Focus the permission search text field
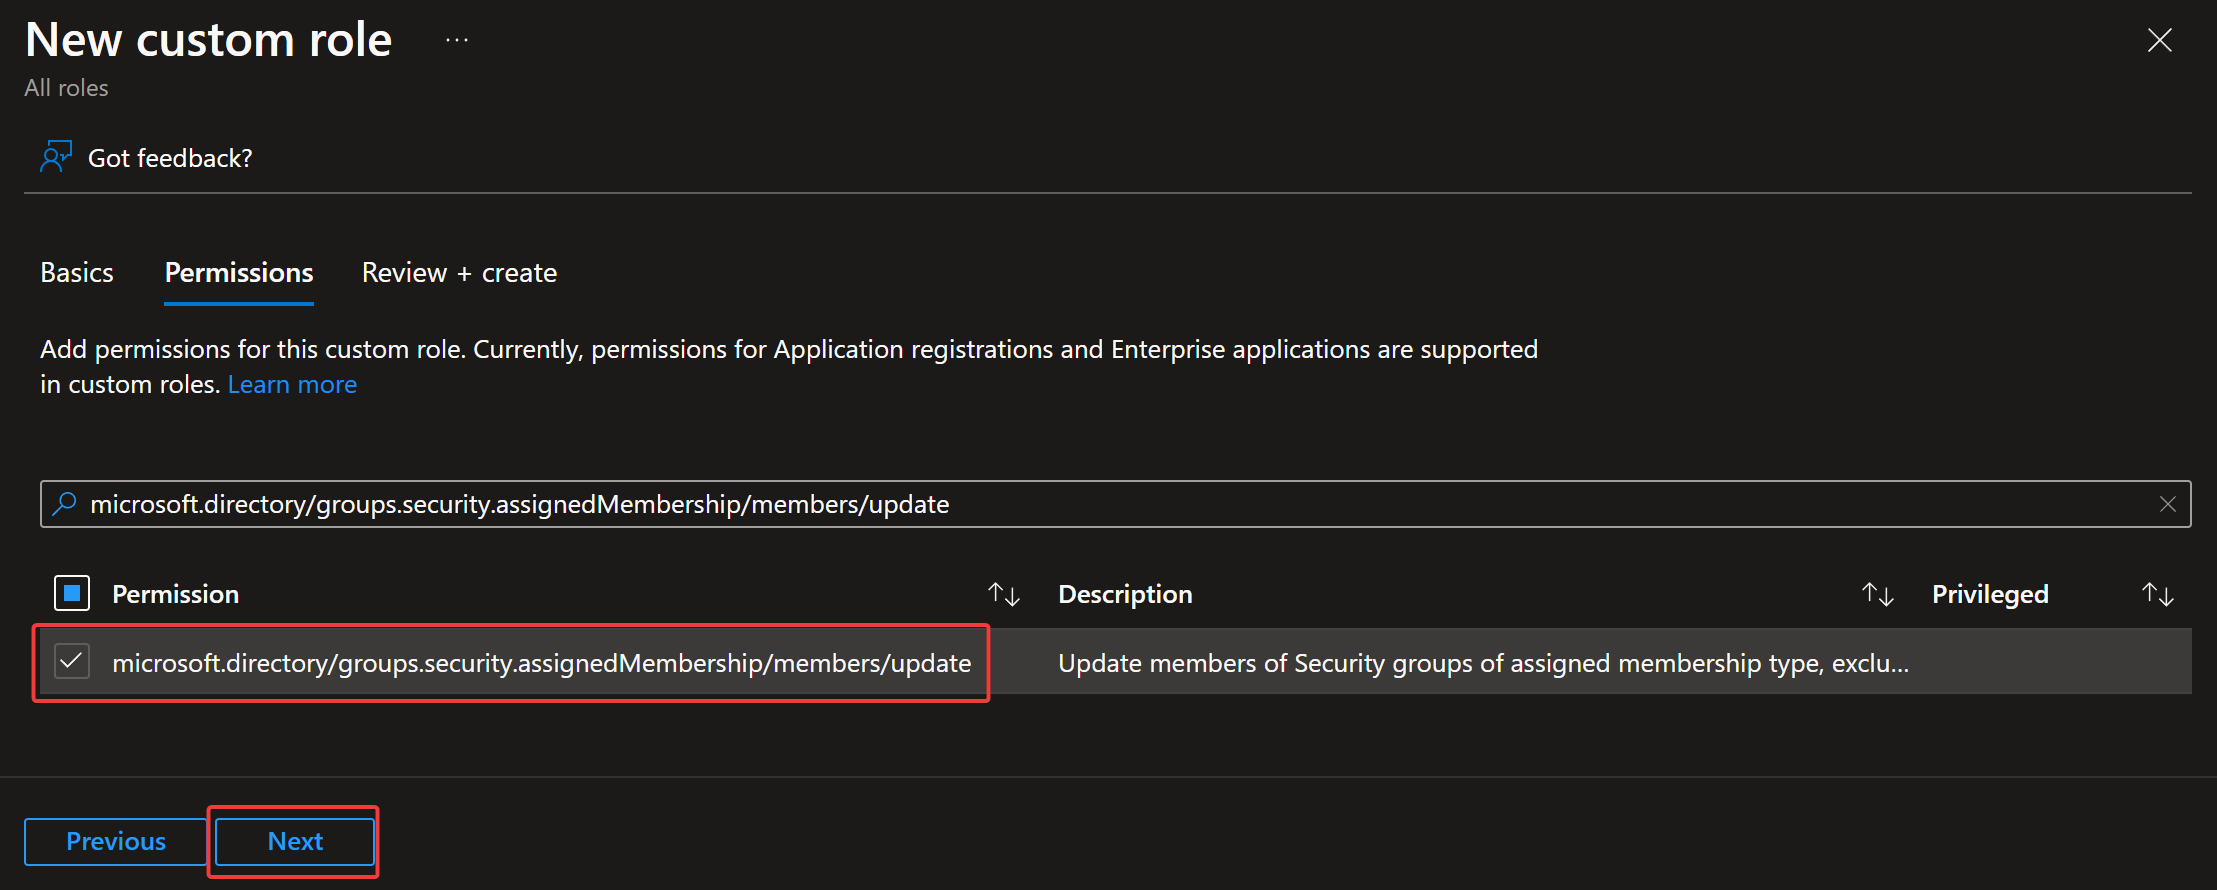The width and height of the screenshot is (2217, 890). pos(1100,504)
